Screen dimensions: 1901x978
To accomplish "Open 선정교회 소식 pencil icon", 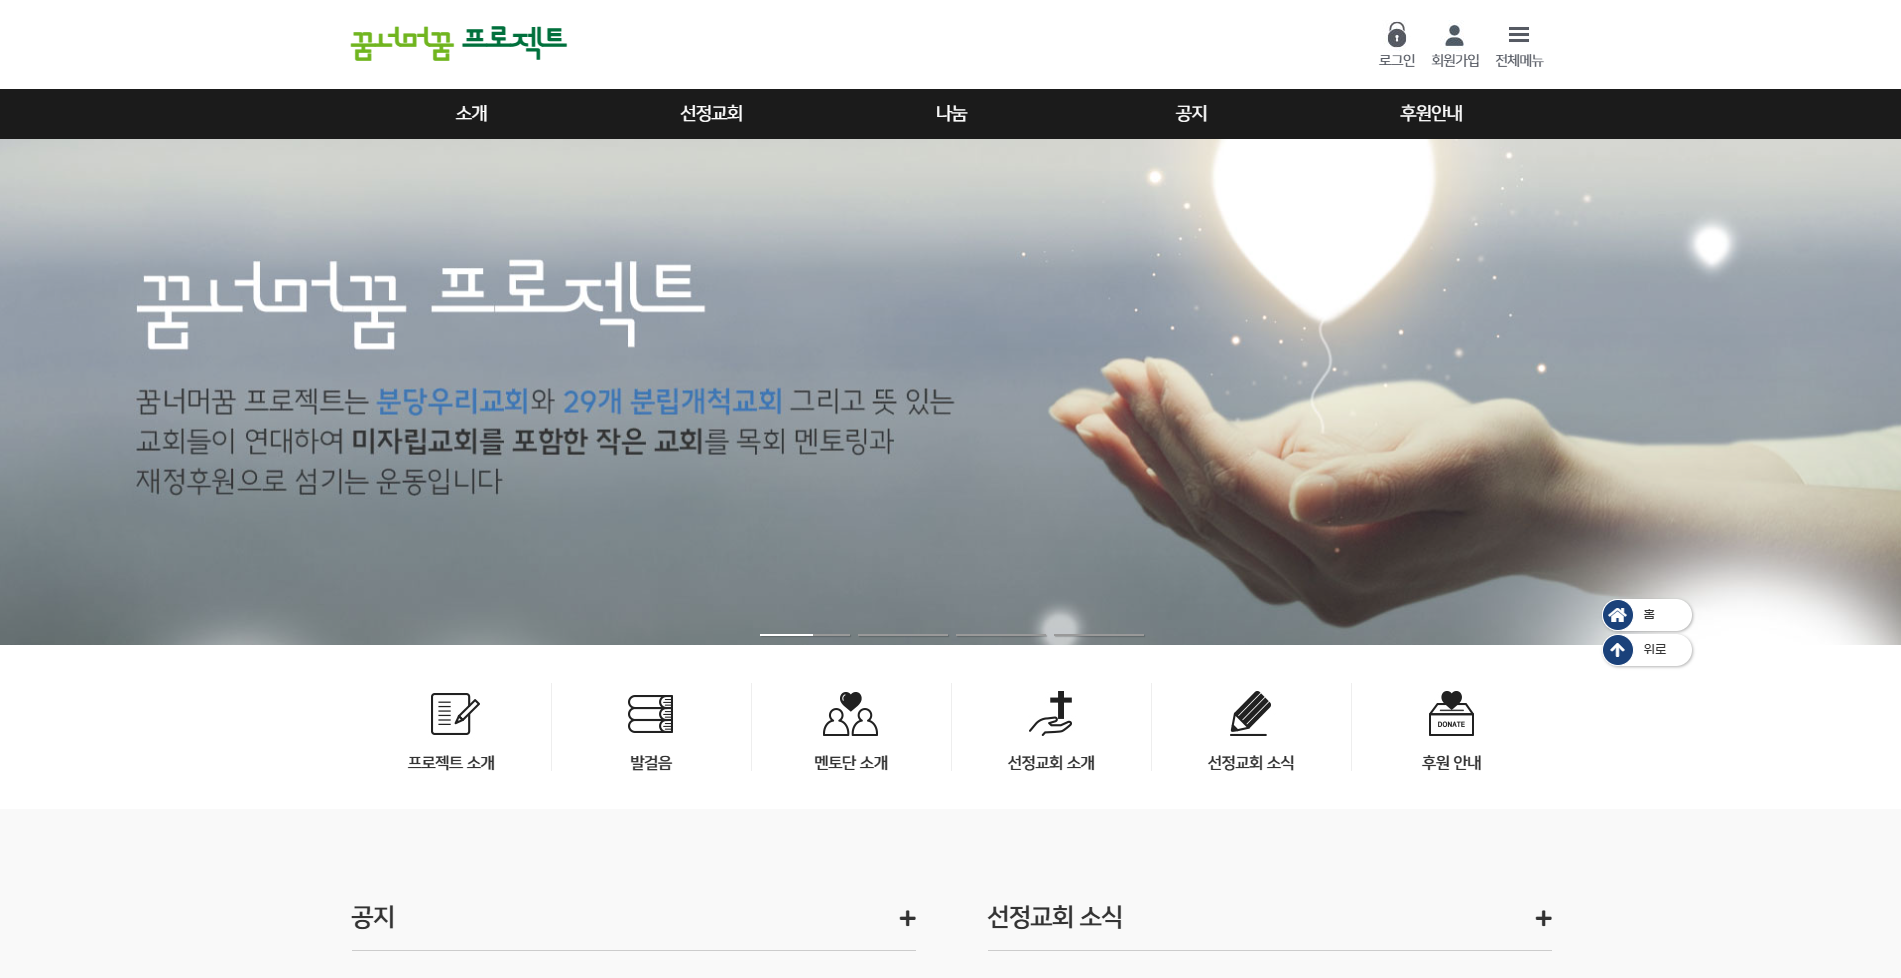I will [1251, 714].
